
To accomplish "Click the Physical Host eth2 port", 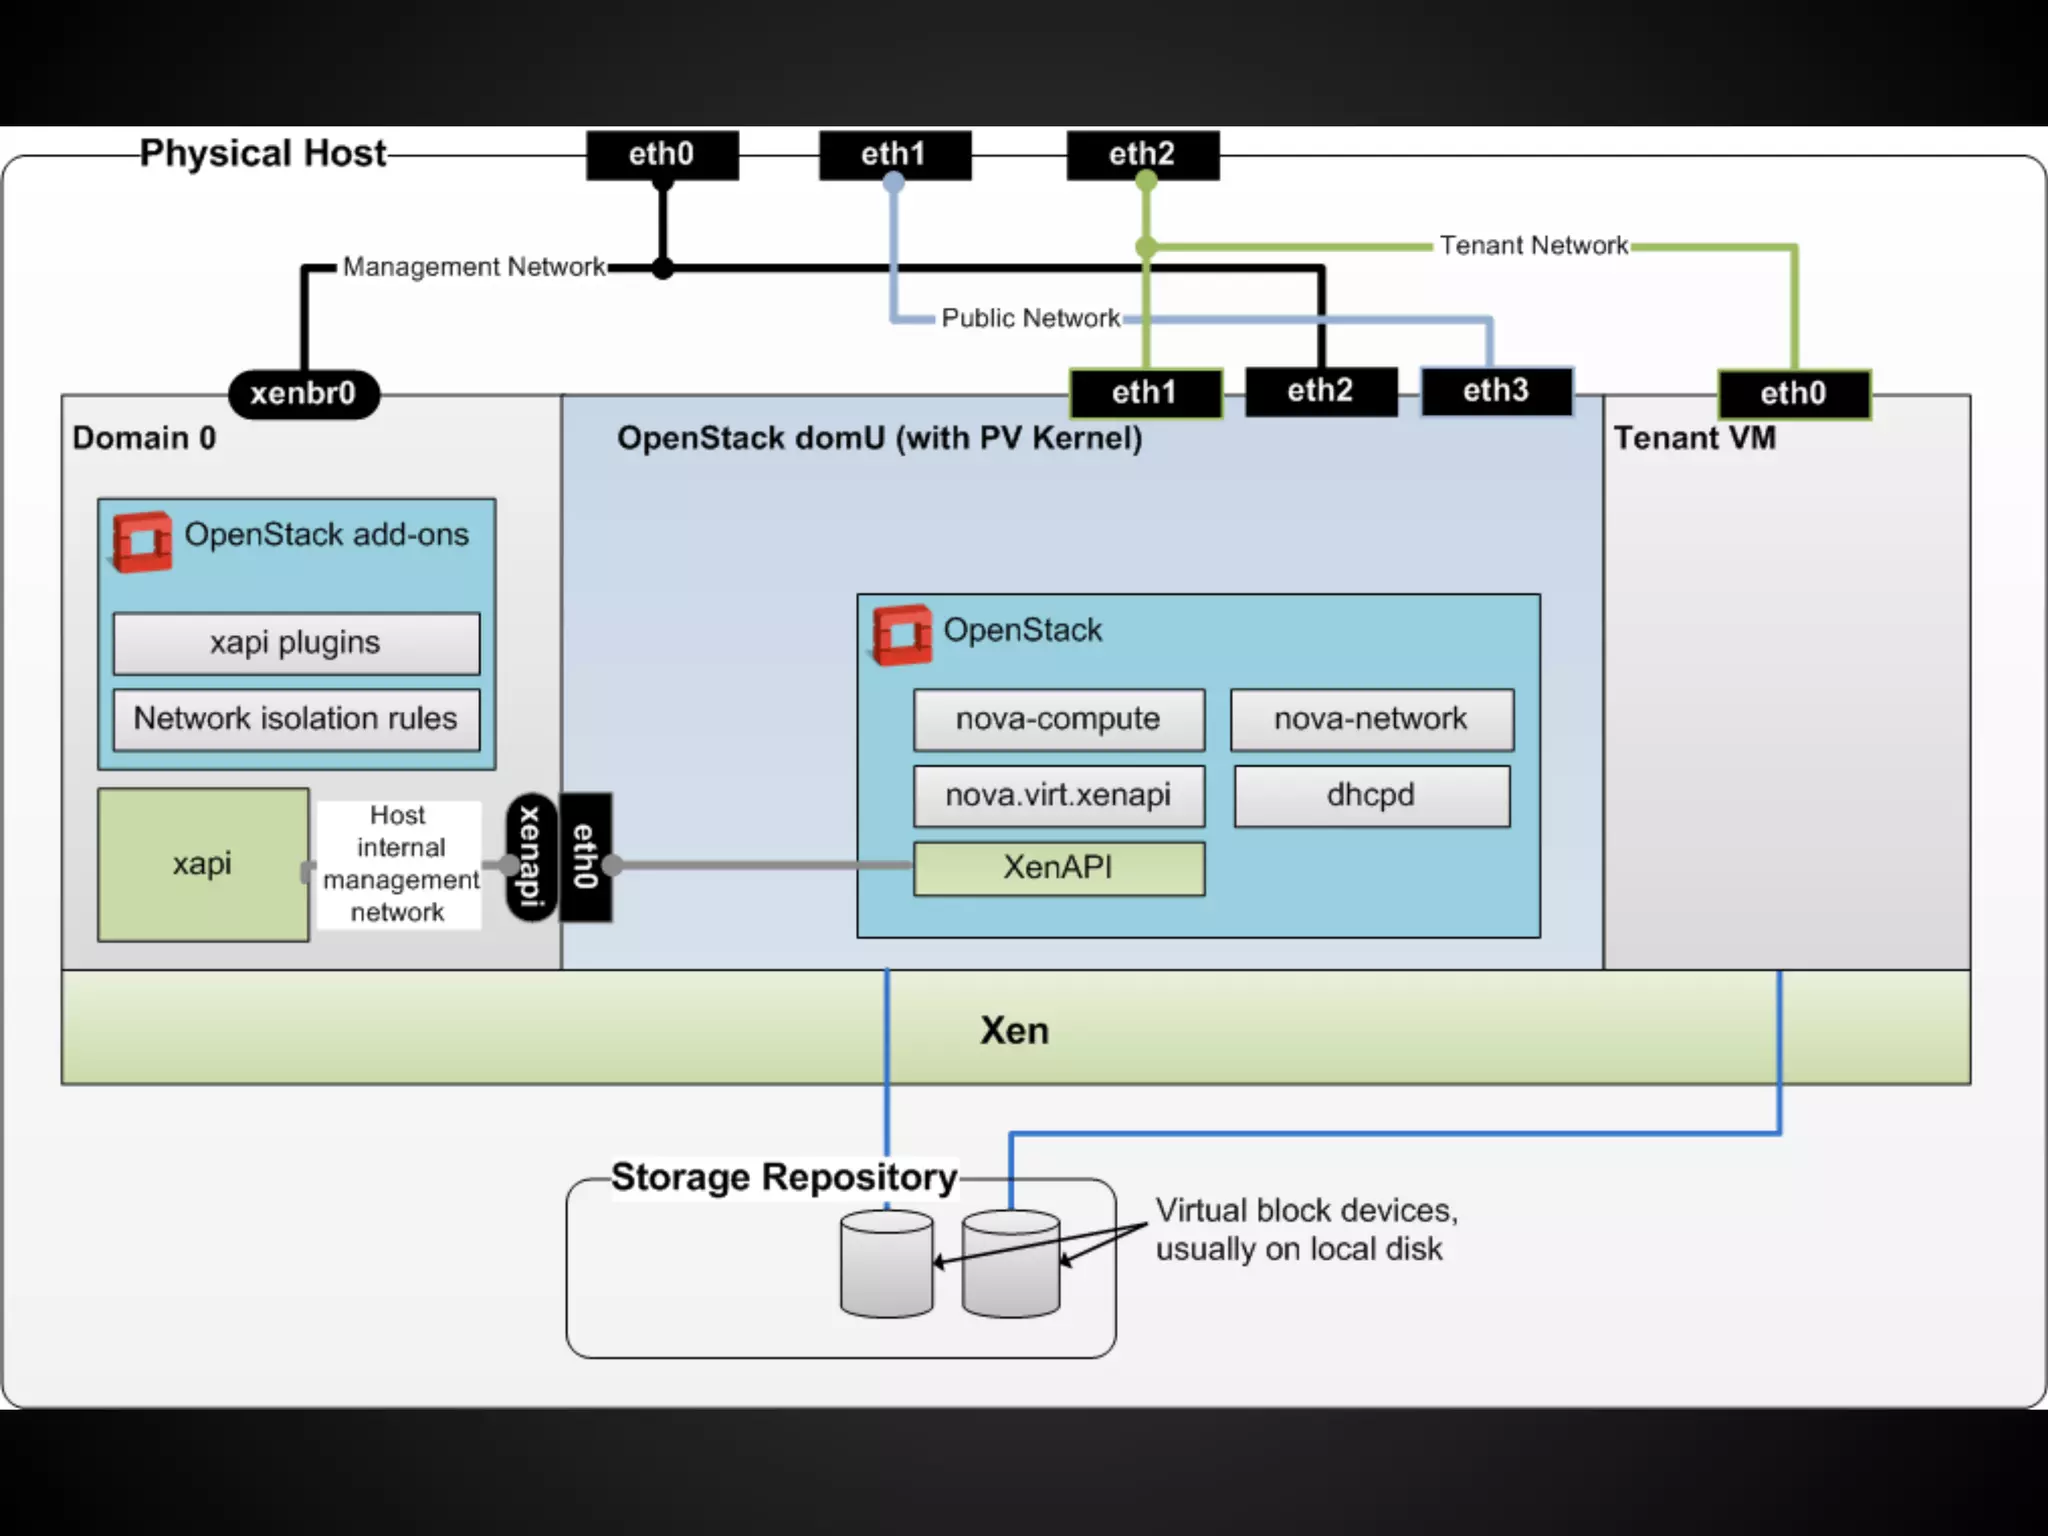I will [x=1142, y=154].
